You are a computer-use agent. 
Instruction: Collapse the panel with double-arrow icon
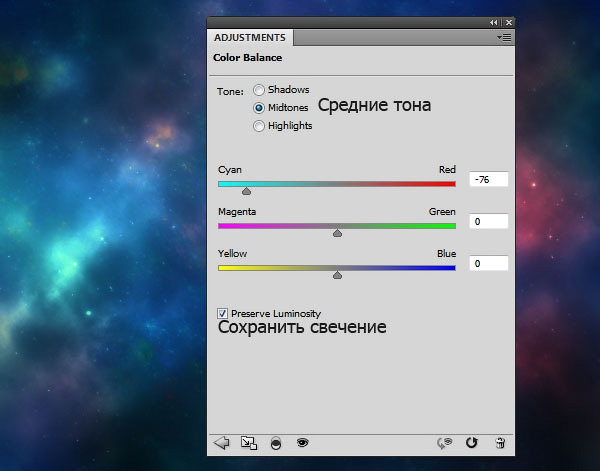494,23
